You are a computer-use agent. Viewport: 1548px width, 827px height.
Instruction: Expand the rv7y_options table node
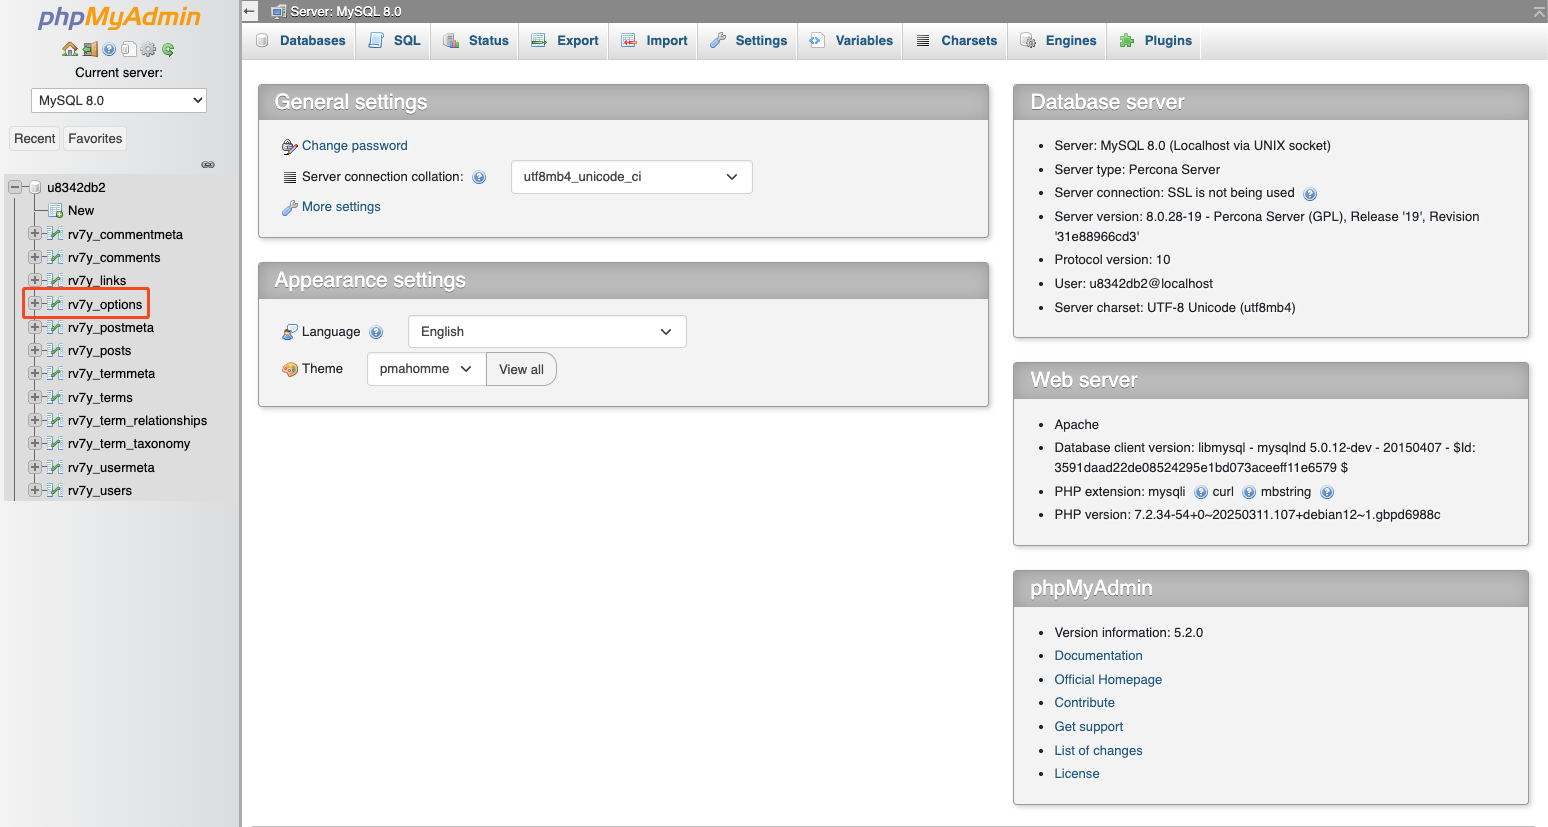(35, 304)
